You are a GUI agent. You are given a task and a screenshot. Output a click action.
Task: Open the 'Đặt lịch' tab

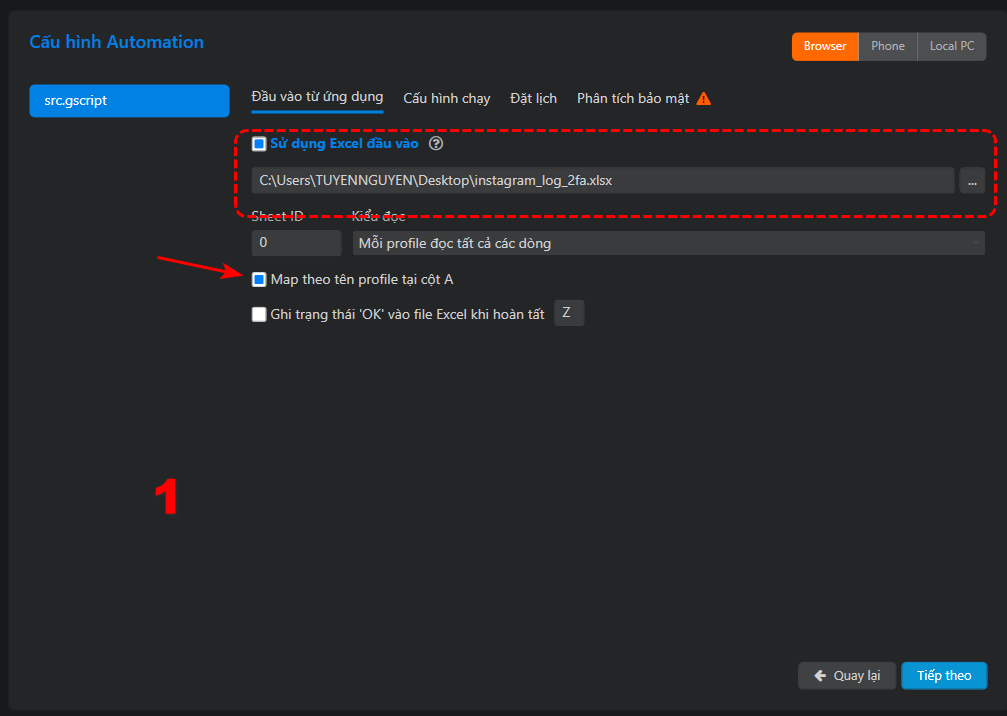coord(533,99)
